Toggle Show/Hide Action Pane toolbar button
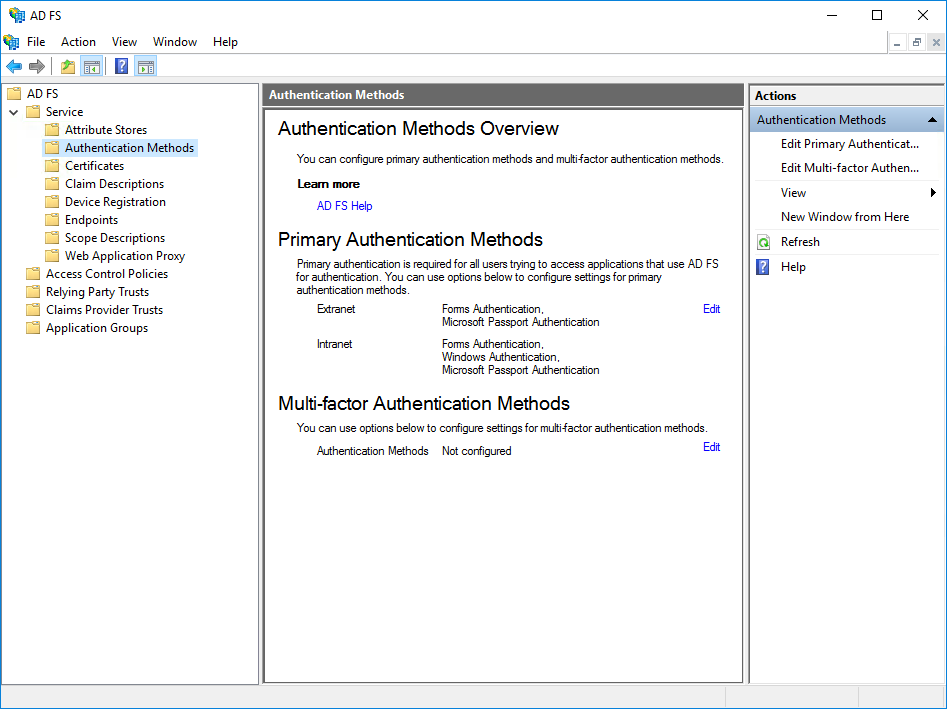The image size is (947, 709). 146,67
